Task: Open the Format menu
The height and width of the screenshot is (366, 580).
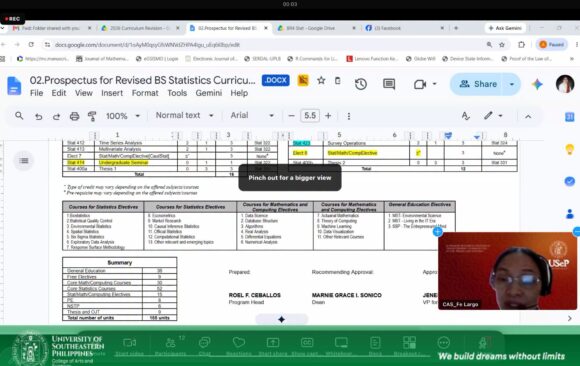Action: 145,93
